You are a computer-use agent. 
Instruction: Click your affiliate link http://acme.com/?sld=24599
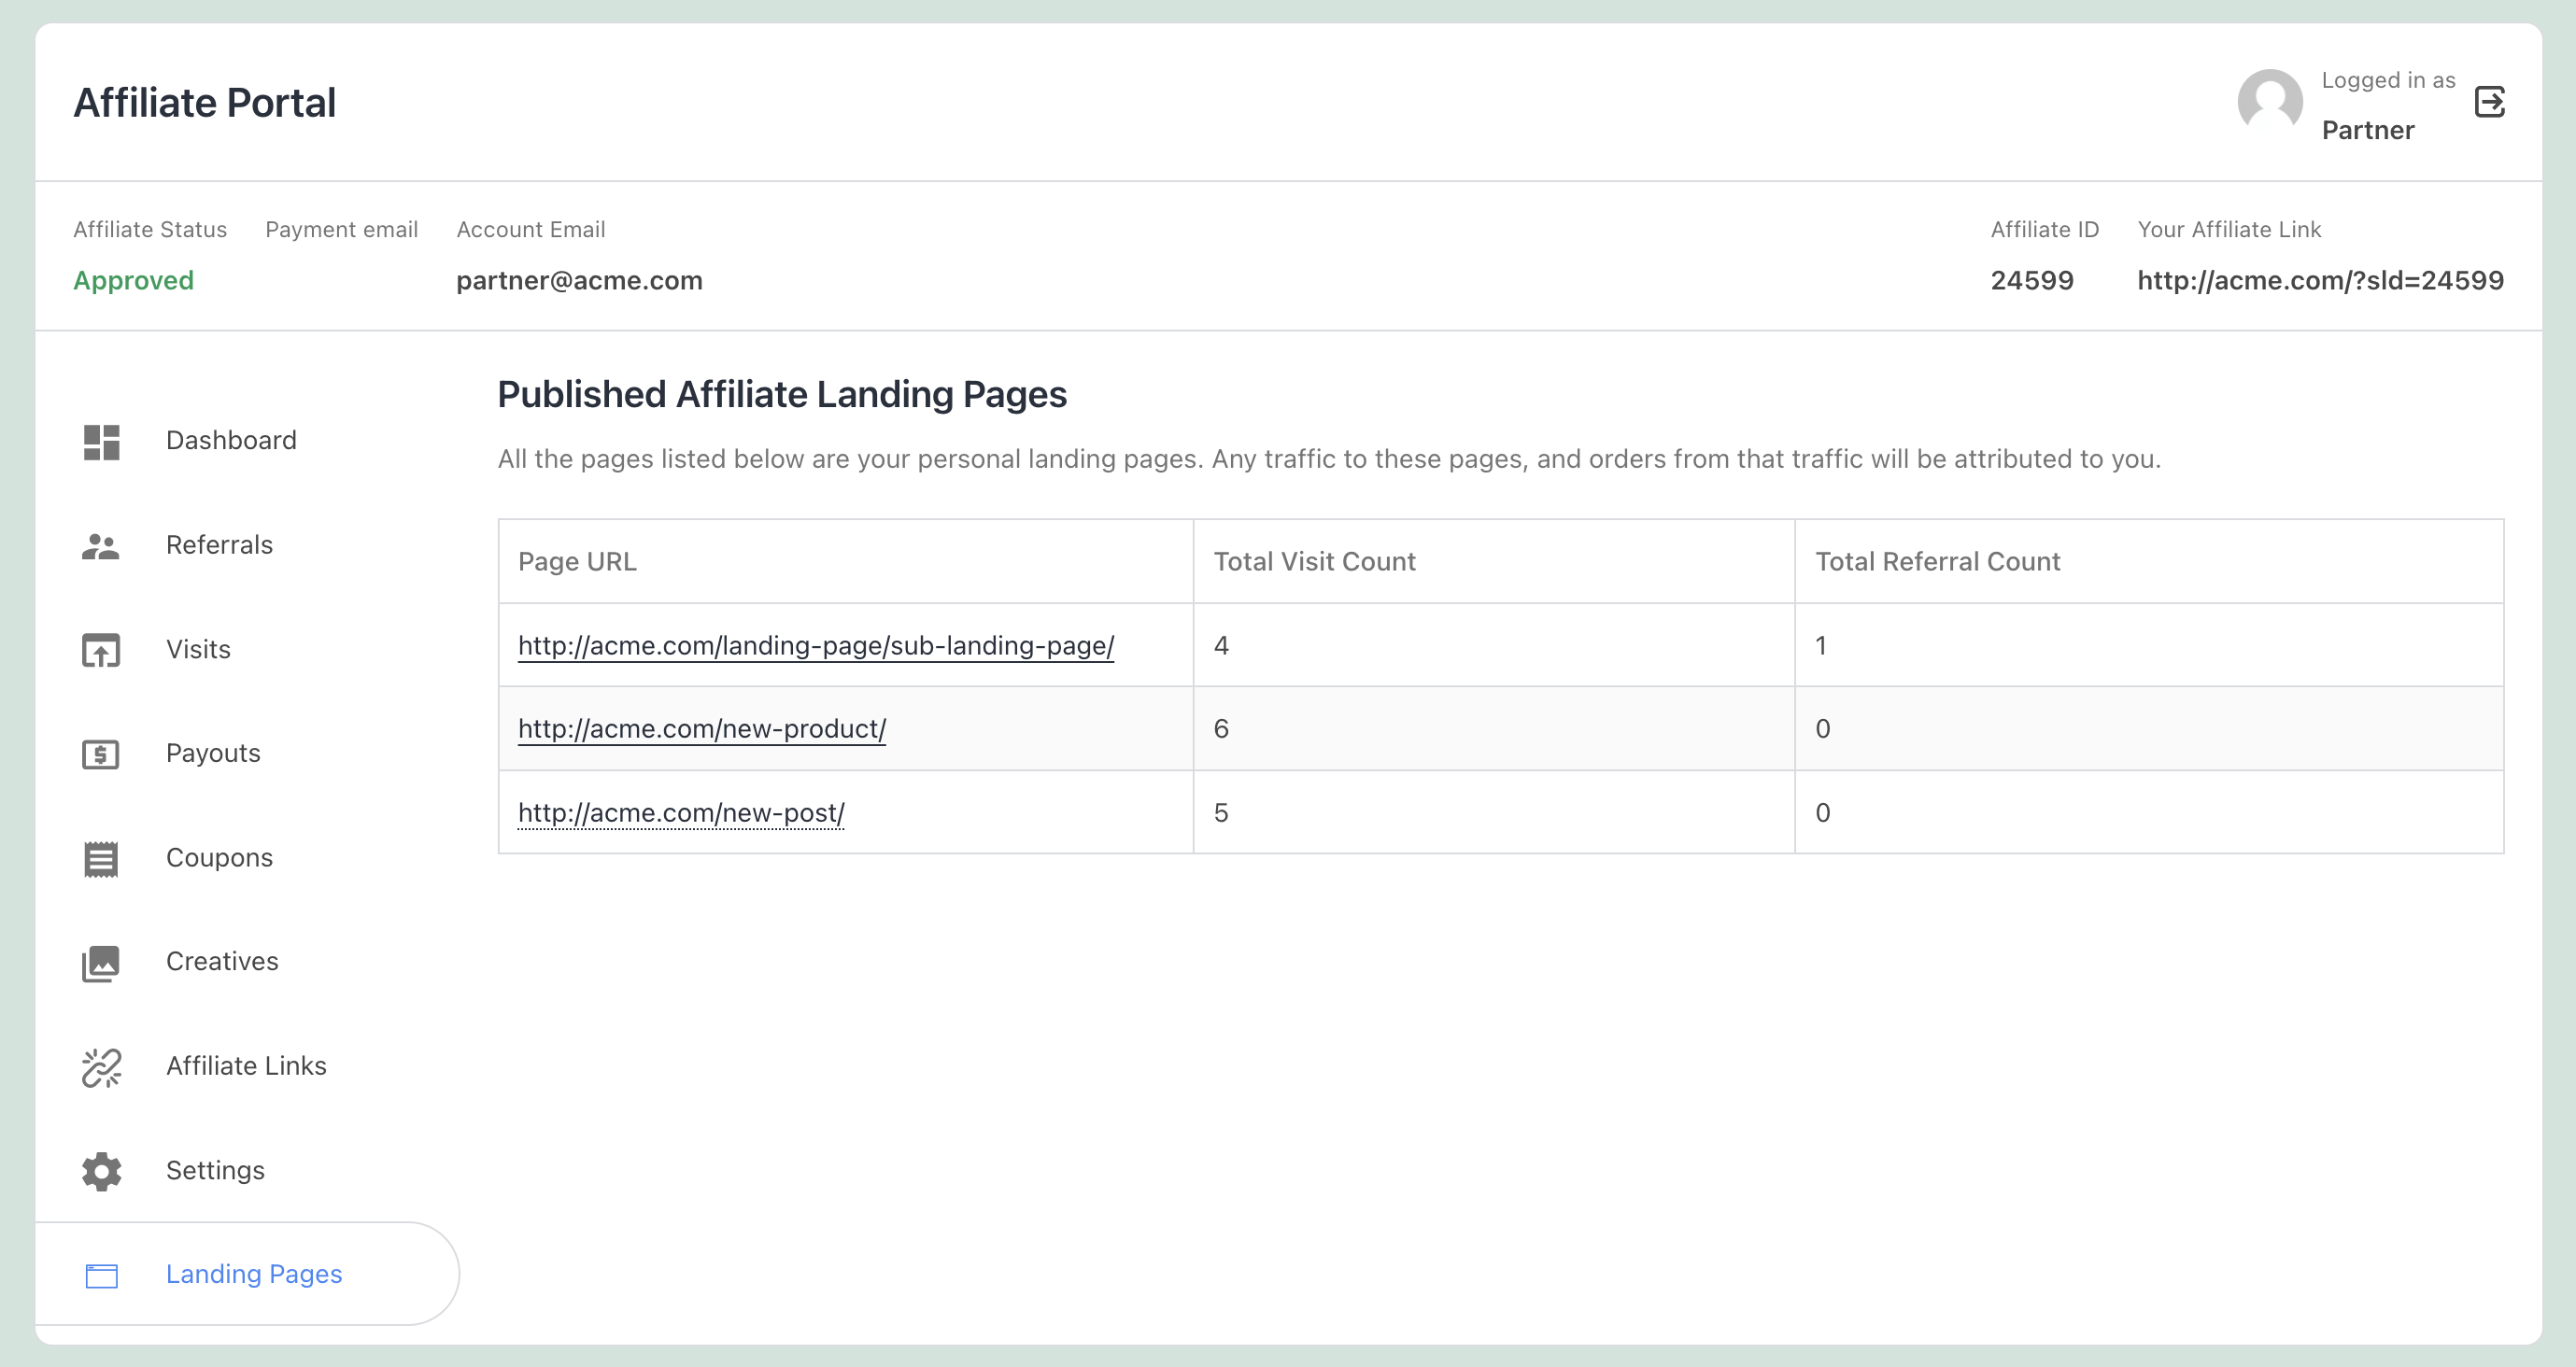click(x=2320, y=281)
